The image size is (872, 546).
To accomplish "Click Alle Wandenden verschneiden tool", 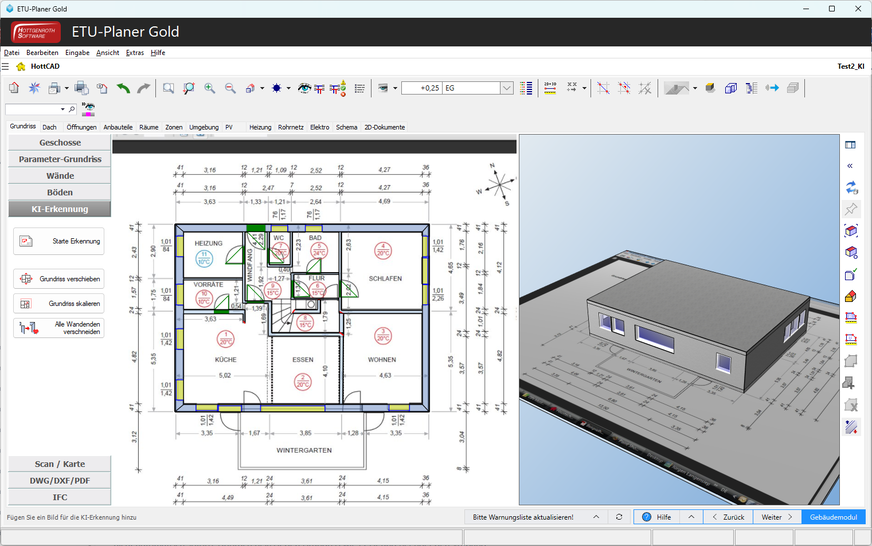I will (59, 327).
